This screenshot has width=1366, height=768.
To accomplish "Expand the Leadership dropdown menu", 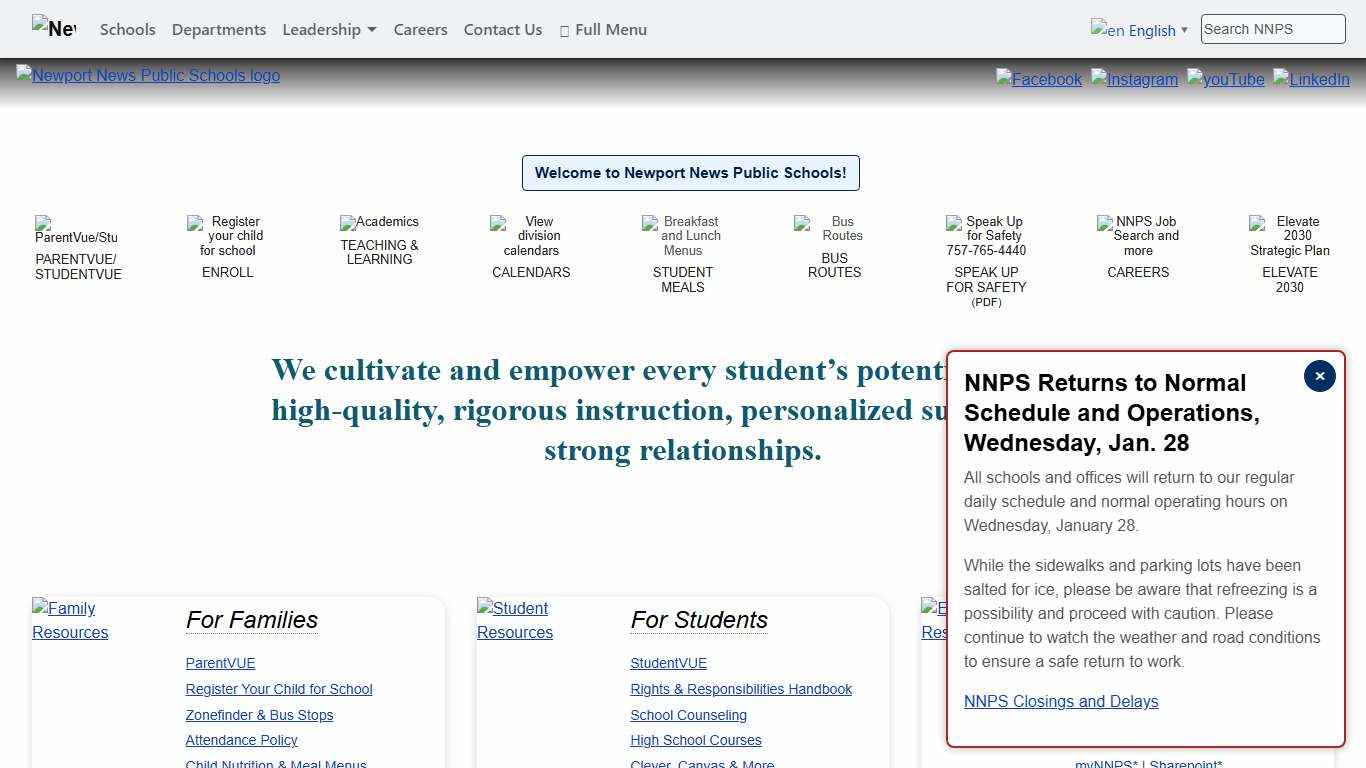I will [329, 29].
